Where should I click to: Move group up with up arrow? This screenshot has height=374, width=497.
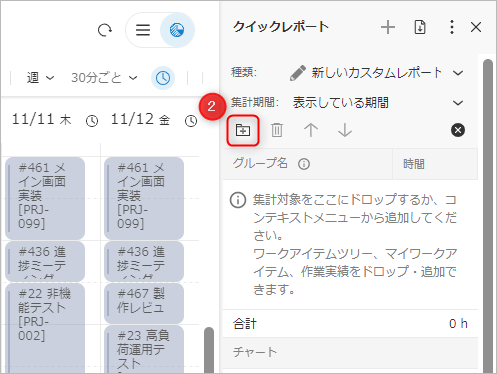click(x=311, y=130)
